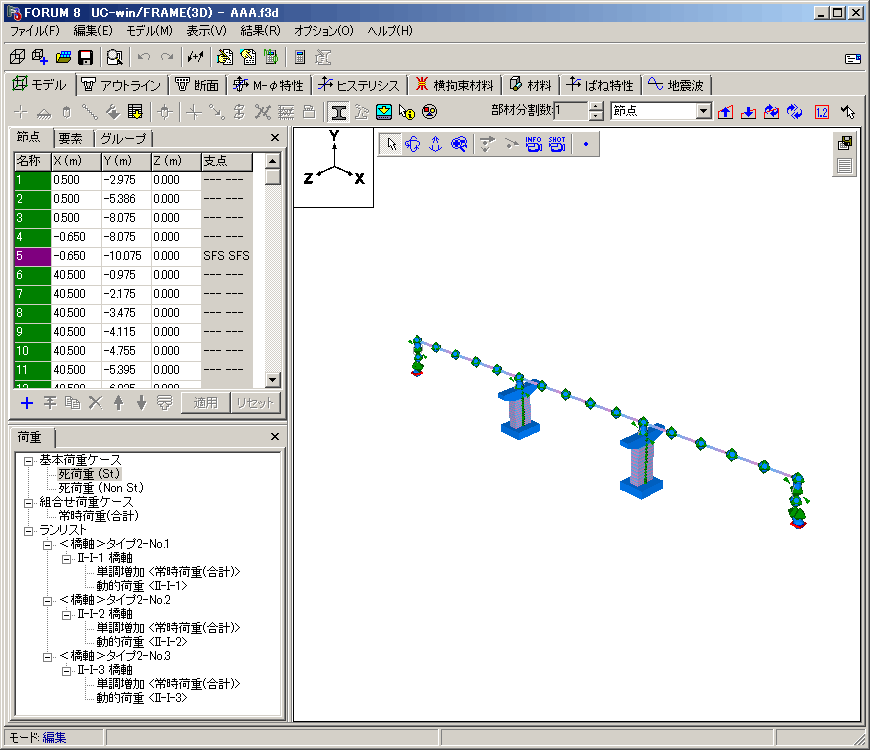The image size is (870, 750).
Task: Click the INFO icon in viewport toolbar
Action: 533,144
